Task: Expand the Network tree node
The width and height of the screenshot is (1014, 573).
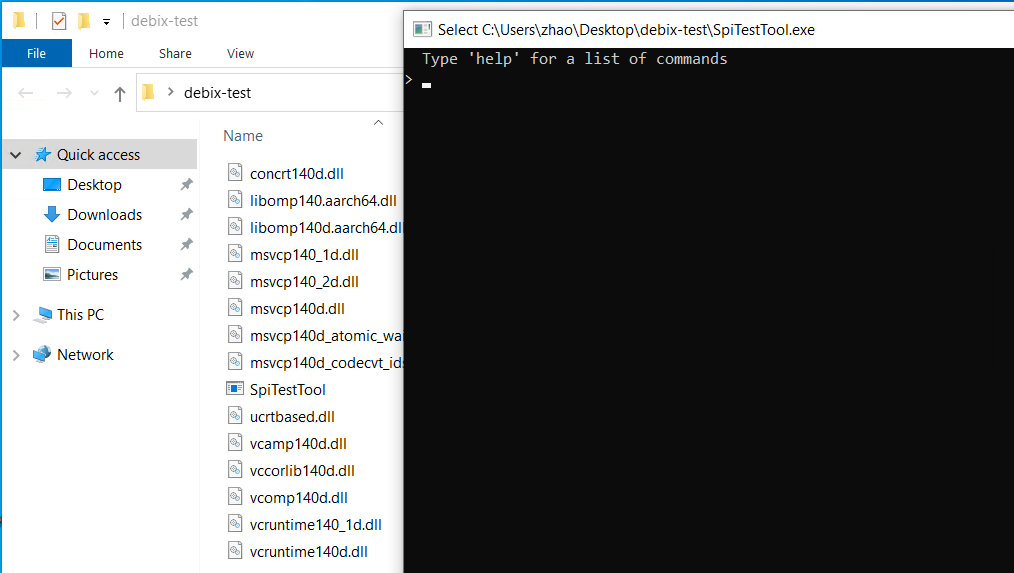Action: pyautogui.click(x=16, y=355)
